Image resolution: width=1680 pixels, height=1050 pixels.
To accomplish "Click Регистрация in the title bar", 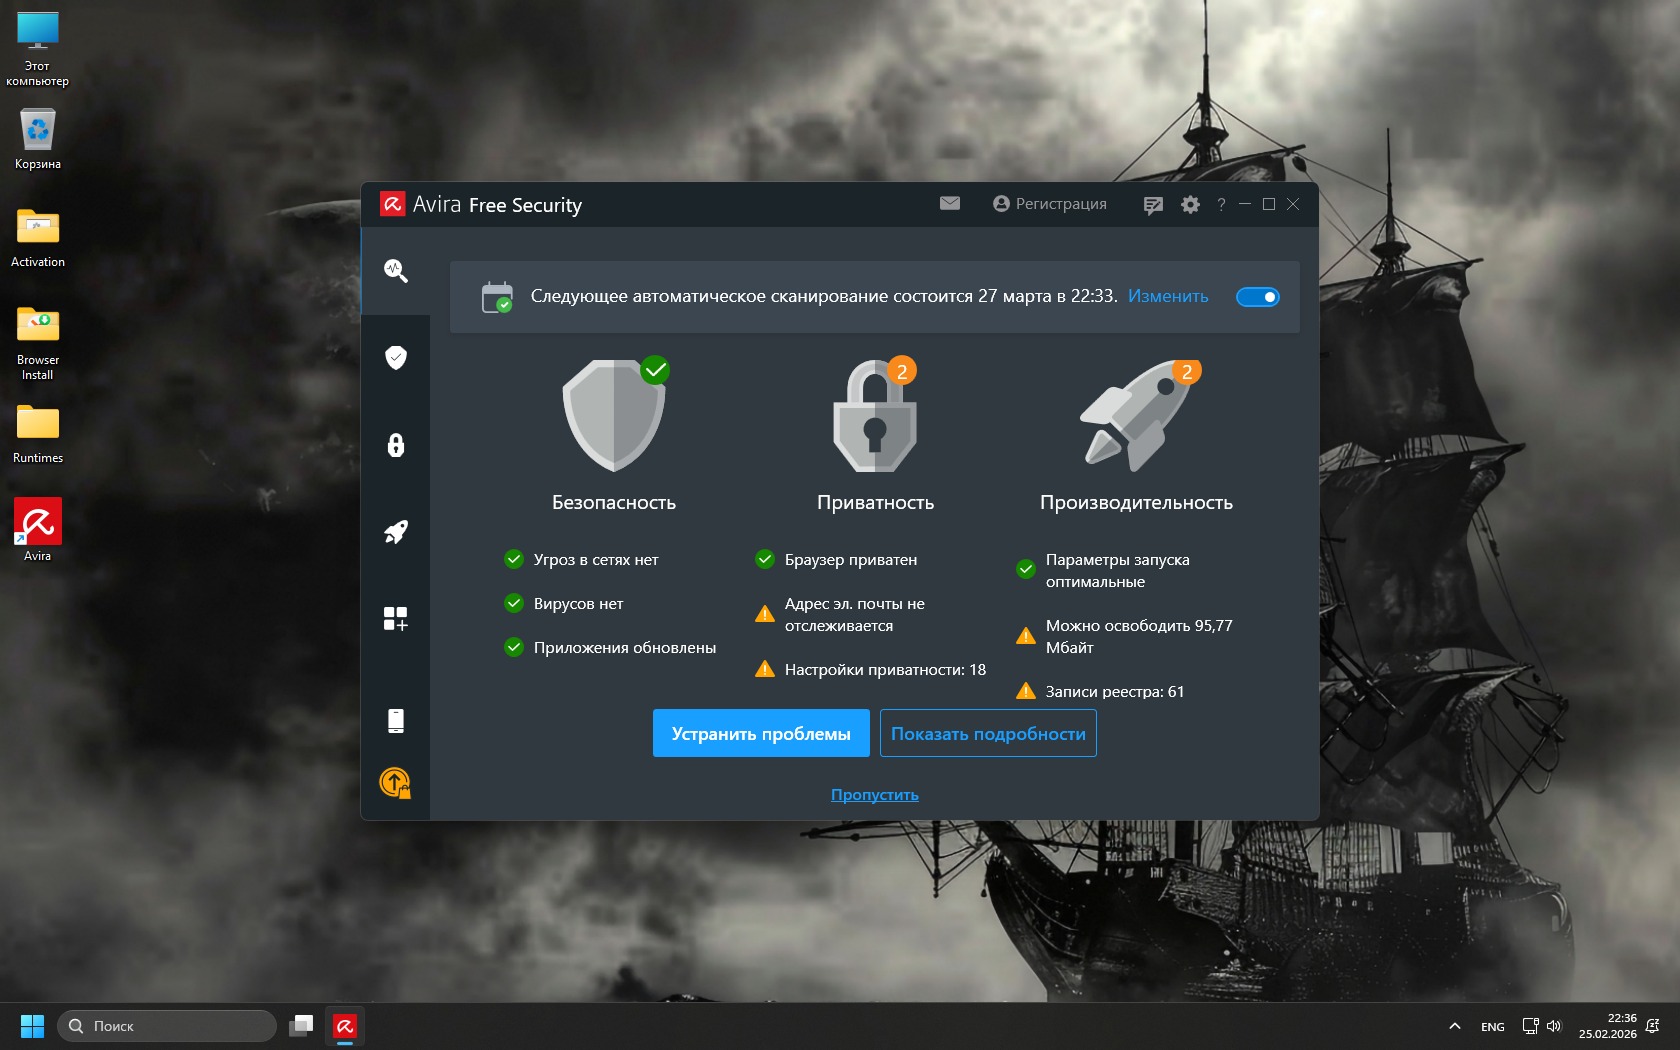I will tap(1050, 204).
